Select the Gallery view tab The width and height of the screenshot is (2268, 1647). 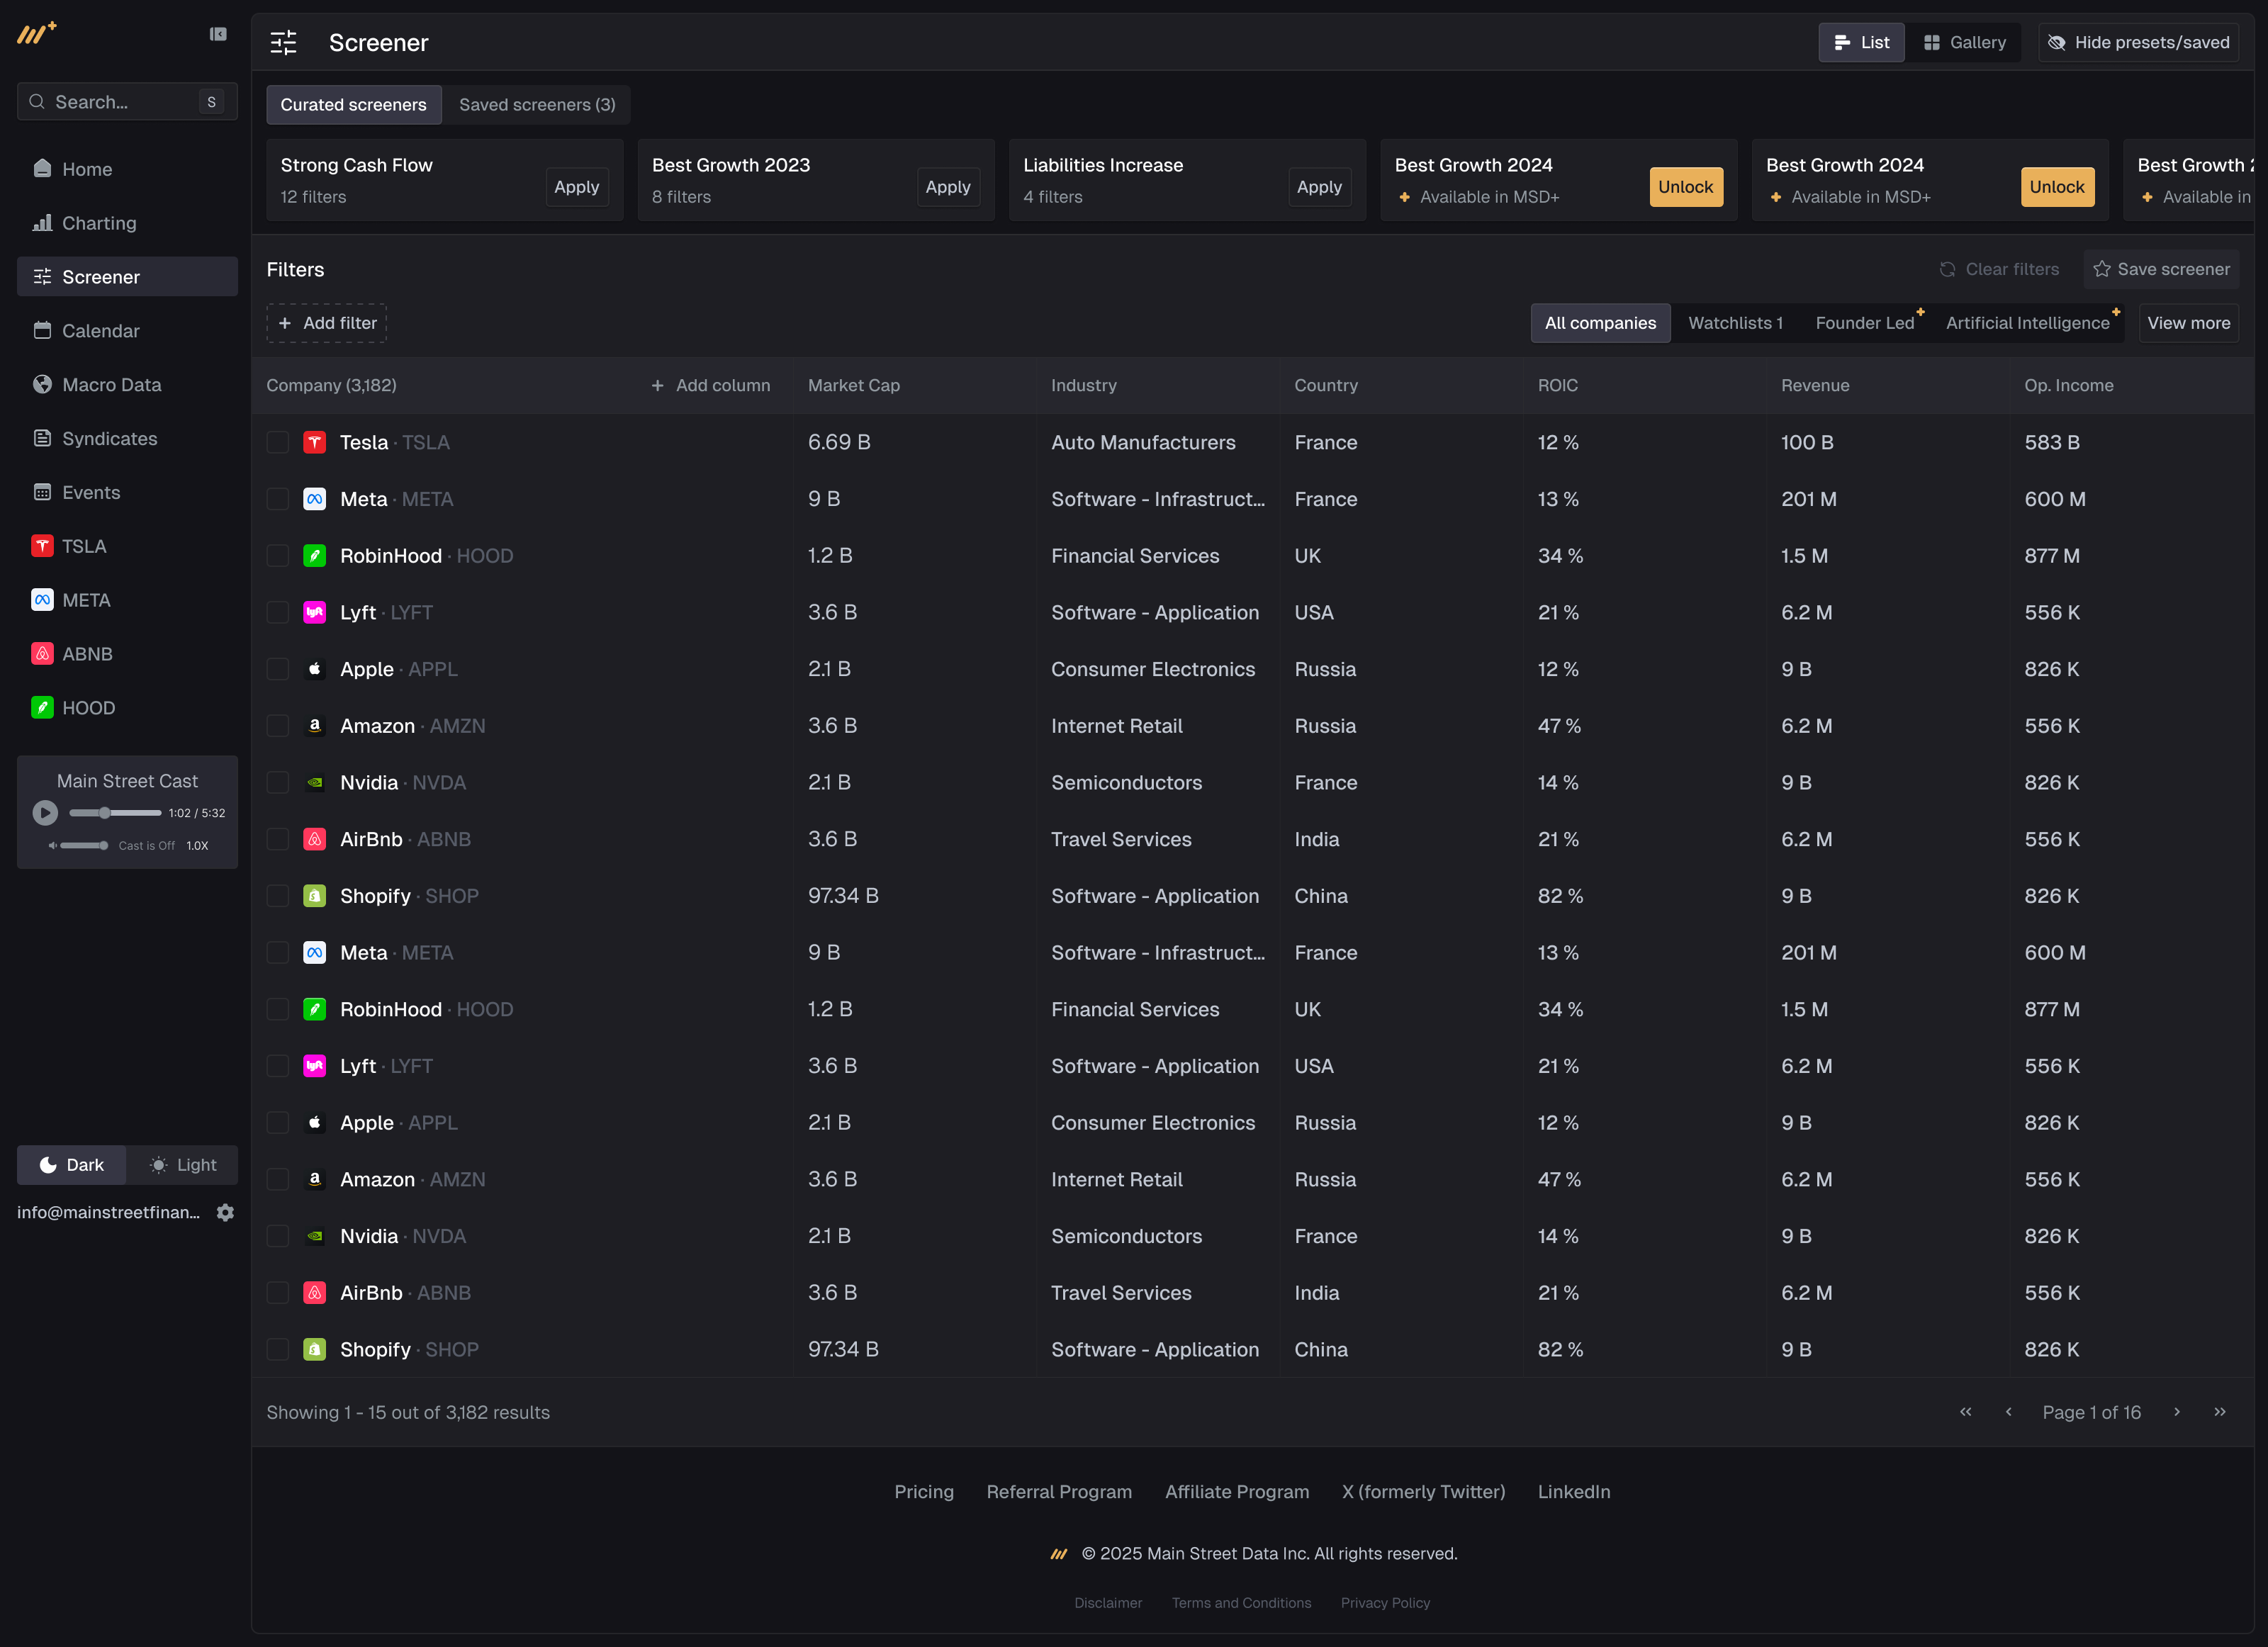coord(1964,42)
